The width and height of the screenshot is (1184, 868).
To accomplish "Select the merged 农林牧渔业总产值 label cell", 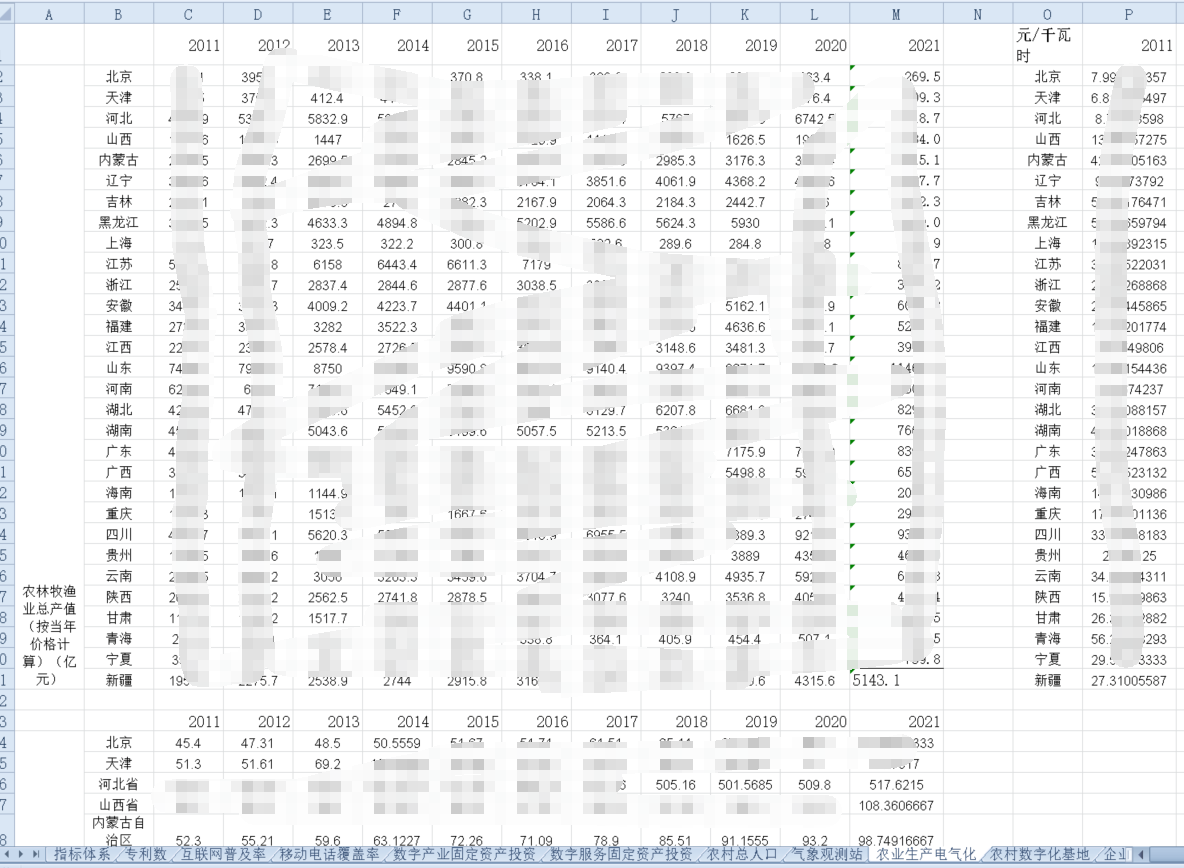I will coord(49,634).
